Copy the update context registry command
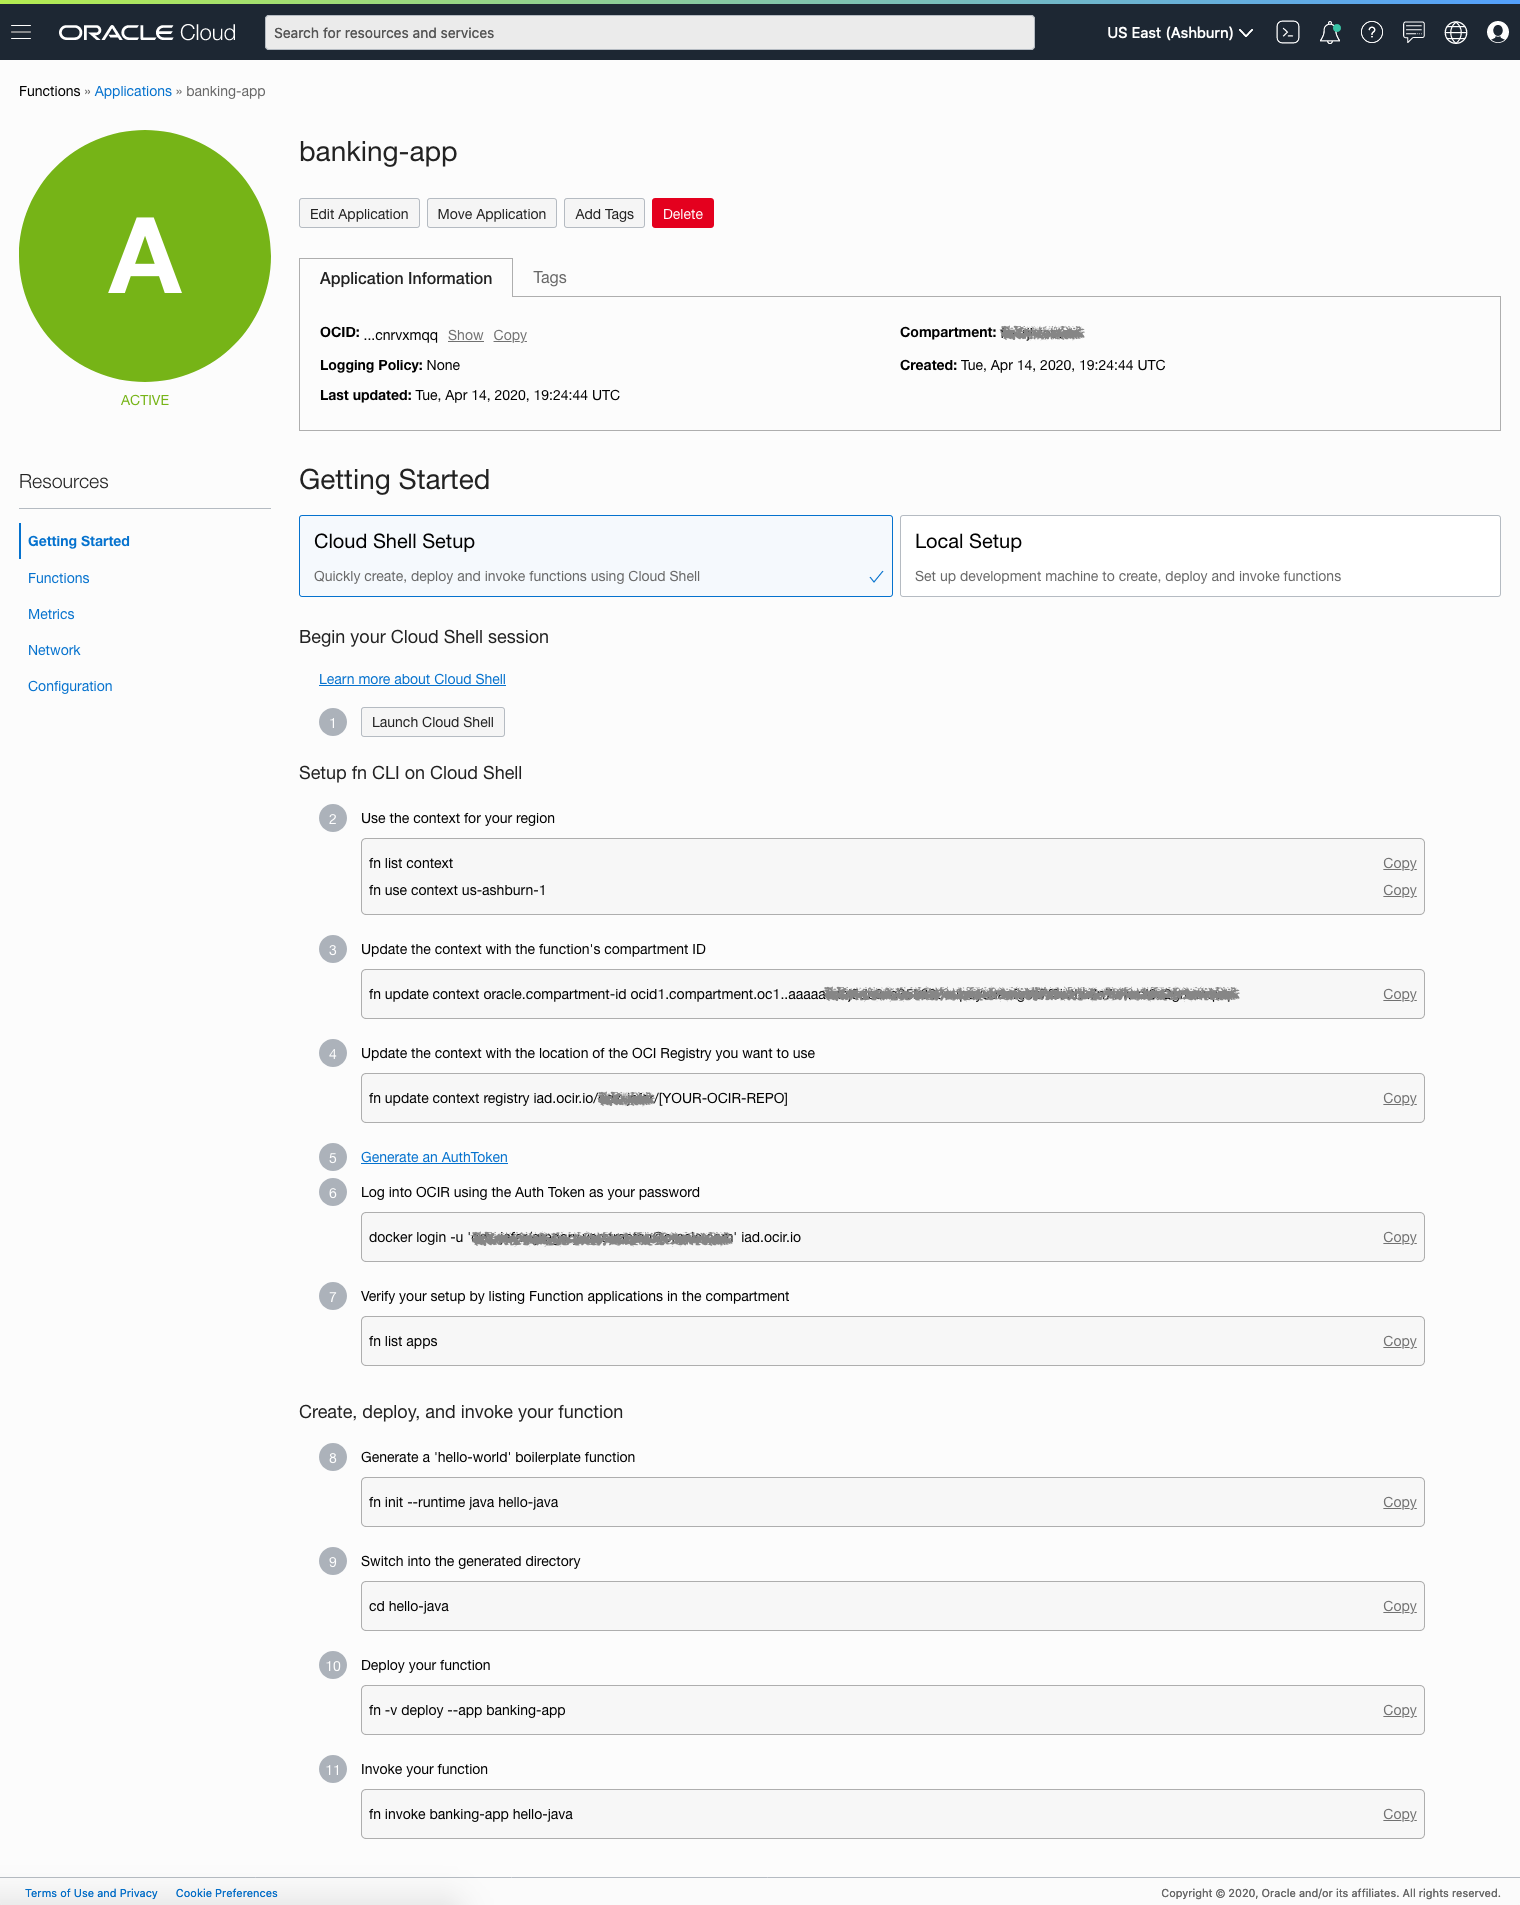Viewport: 1520px width, 1905px height. click(x=1400, y=1098)
